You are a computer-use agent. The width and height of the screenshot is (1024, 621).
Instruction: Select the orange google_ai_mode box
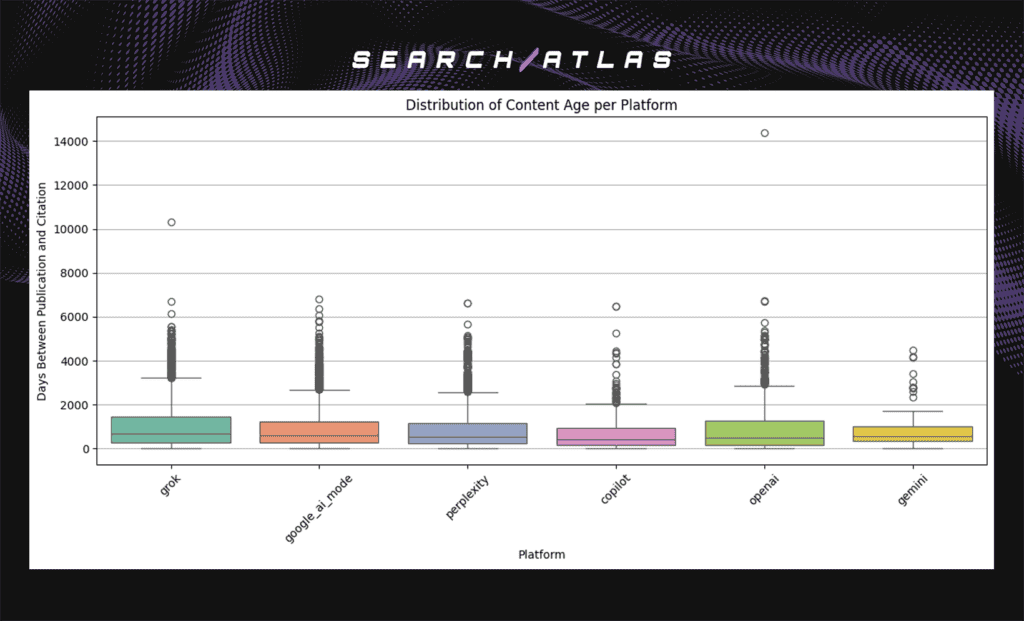(319, 432)
